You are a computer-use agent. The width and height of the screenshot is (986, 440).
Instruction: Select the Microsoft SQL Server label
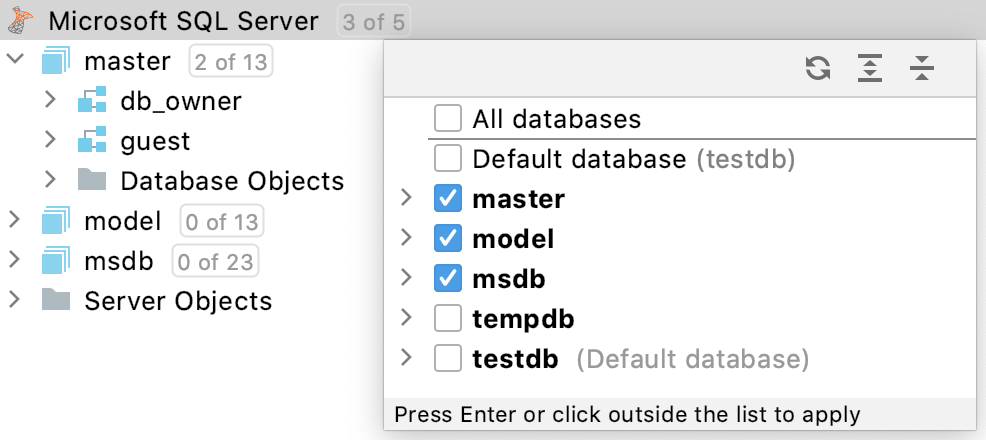tap(184, 22)
